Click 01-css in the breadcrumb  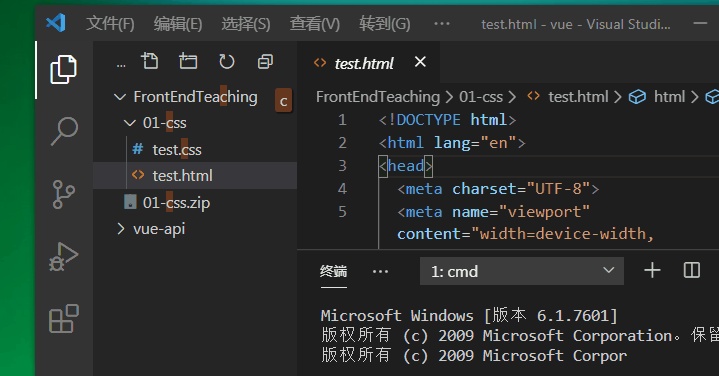pyautogui.click(x=481, y=97)
